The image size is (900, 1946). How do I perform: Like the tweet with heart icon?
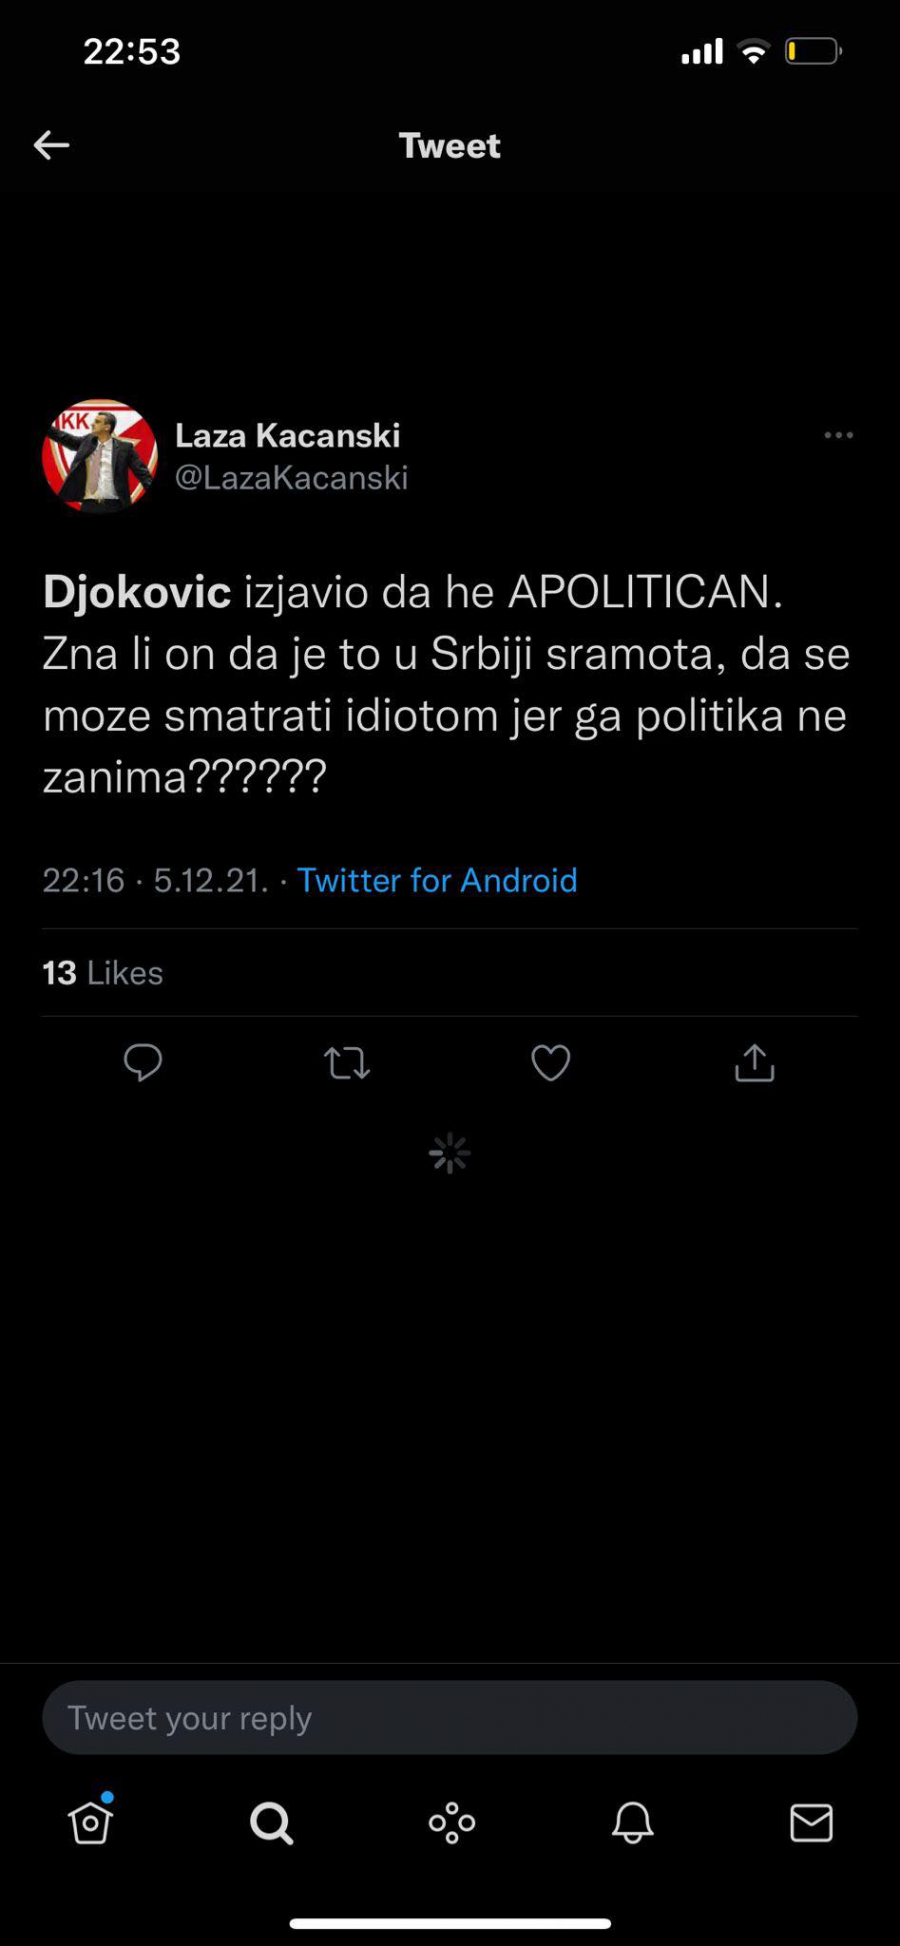point(551,1063)
